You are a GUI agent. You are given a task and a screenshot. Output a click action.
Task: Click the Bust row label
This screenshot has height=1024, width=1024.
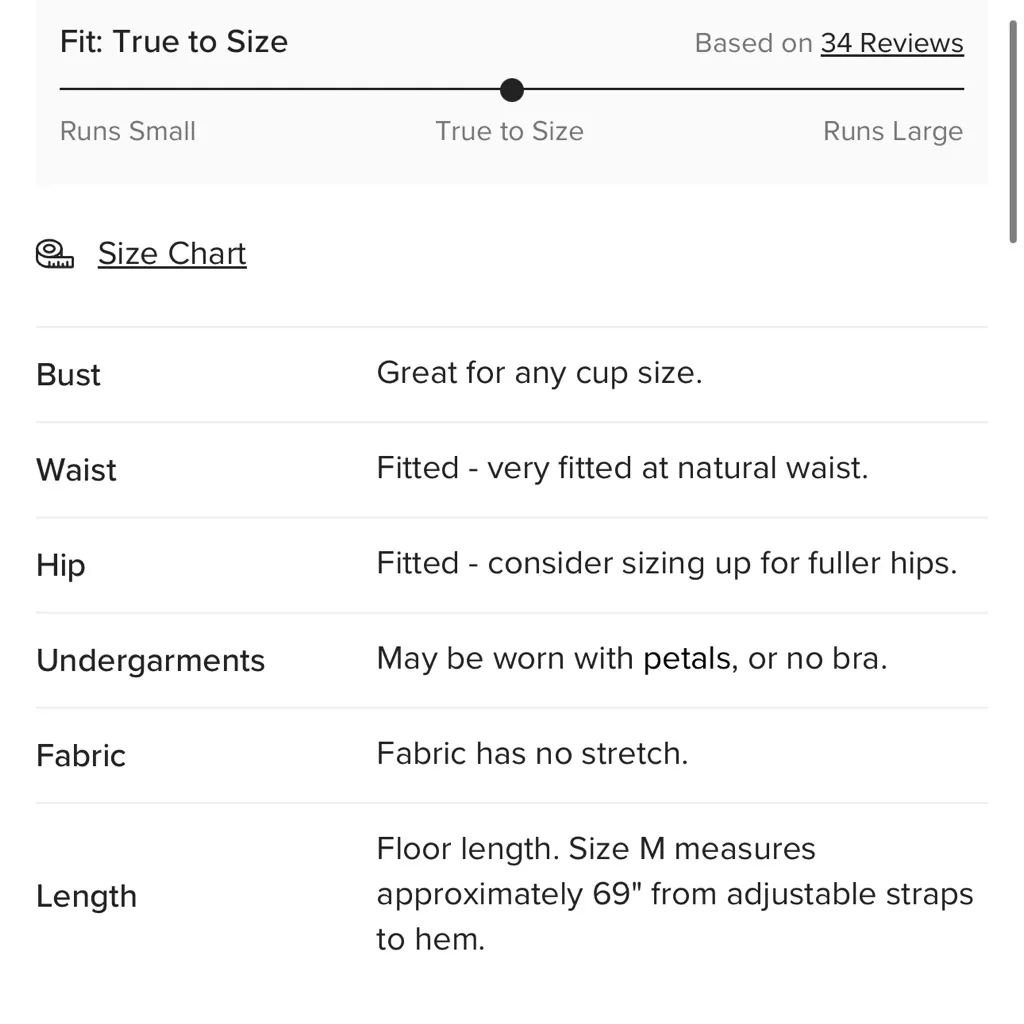69,375
